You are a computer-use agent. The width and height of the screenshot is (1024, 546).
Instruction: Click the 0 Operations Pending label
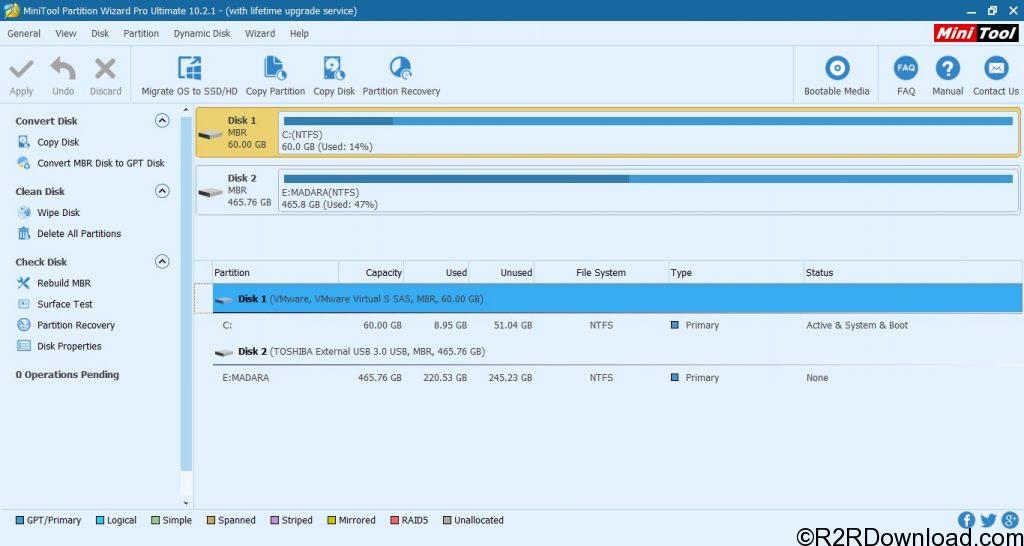click(67, 374)
